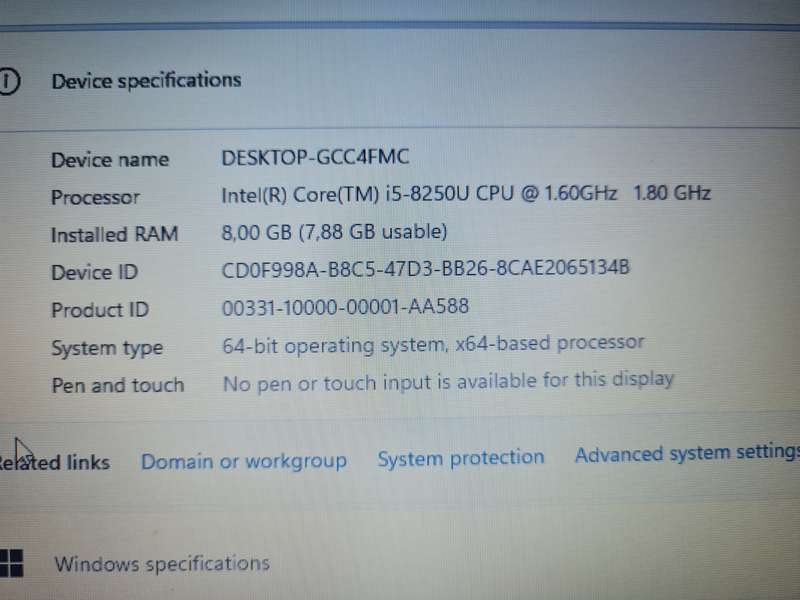Select the Windows specifications heading
Screen dimensions: 800x600
[162, 564]
